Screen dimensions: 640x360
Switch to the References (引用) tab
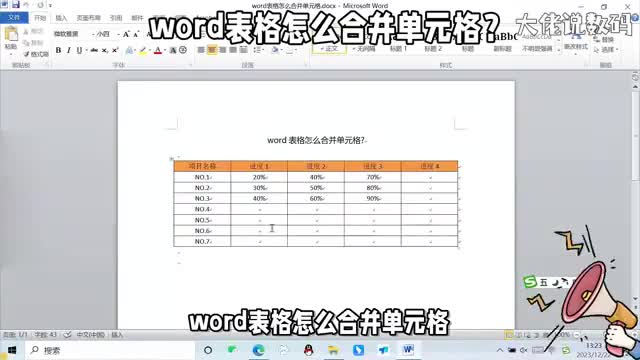[116, 18]
